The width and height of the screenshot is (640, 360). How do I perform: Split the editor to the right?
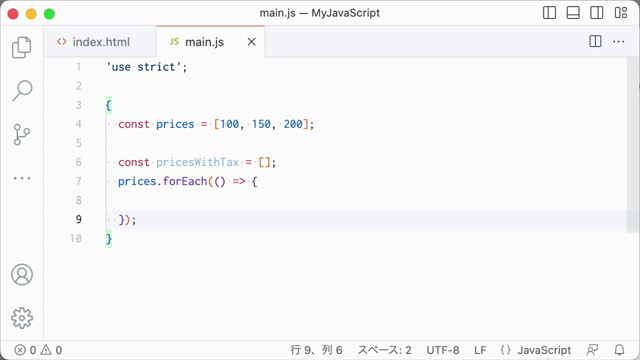(595, 42)
